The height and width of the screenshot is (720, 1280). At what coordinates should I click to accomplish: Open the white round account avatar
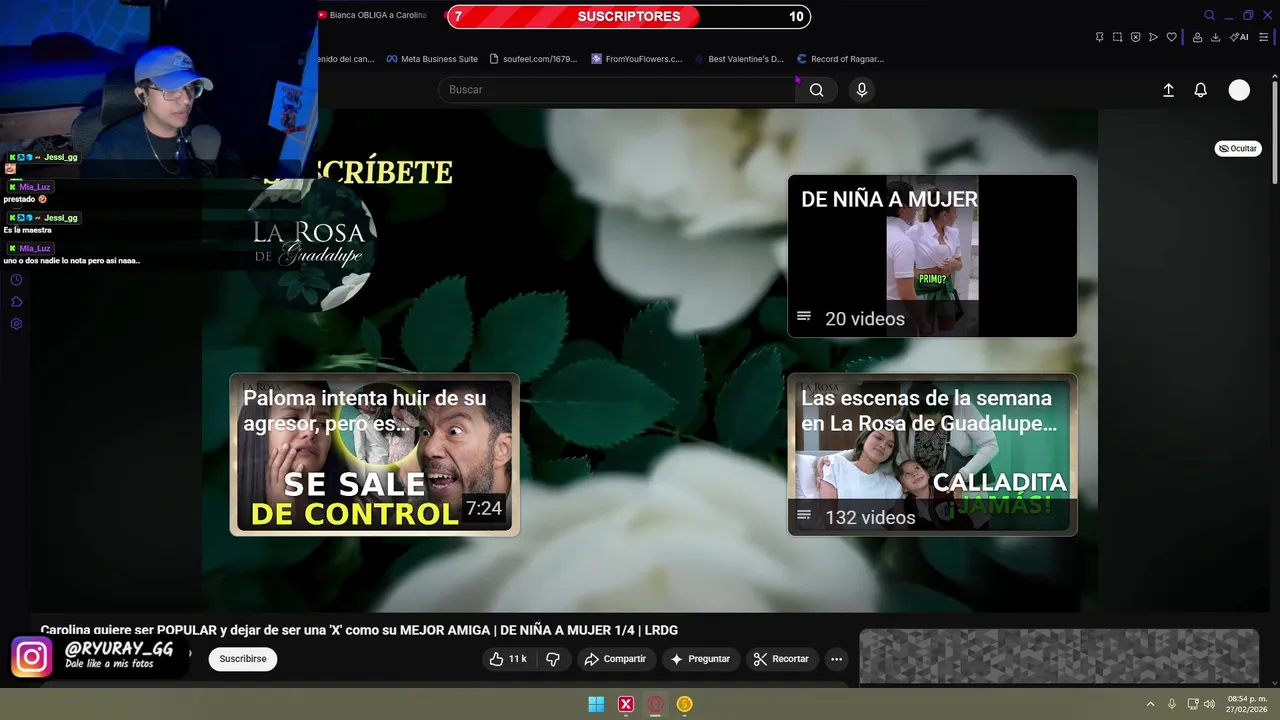click(1239, 90)
